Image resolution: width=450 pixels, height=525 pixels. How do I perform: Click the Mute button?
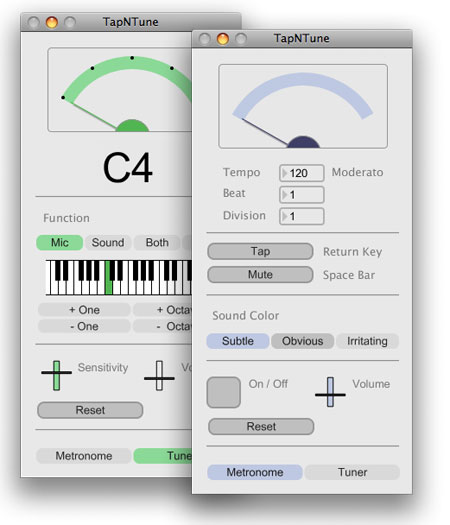[260, 275]
